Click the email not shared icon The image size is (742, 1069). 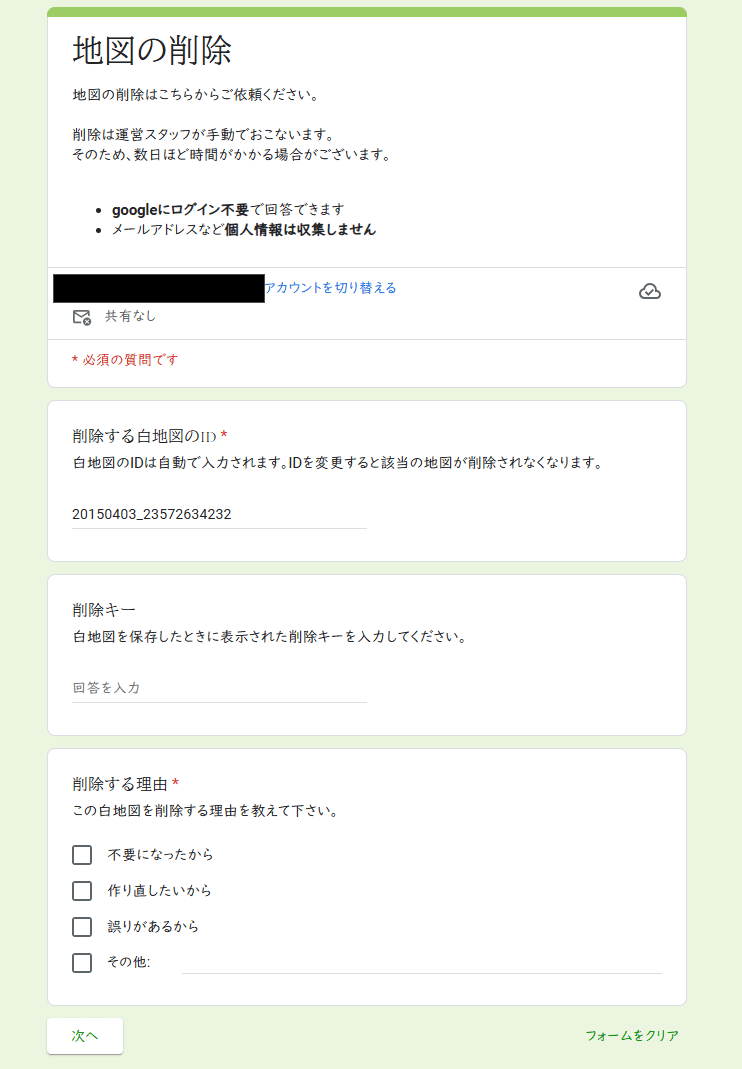click(82, 317)
